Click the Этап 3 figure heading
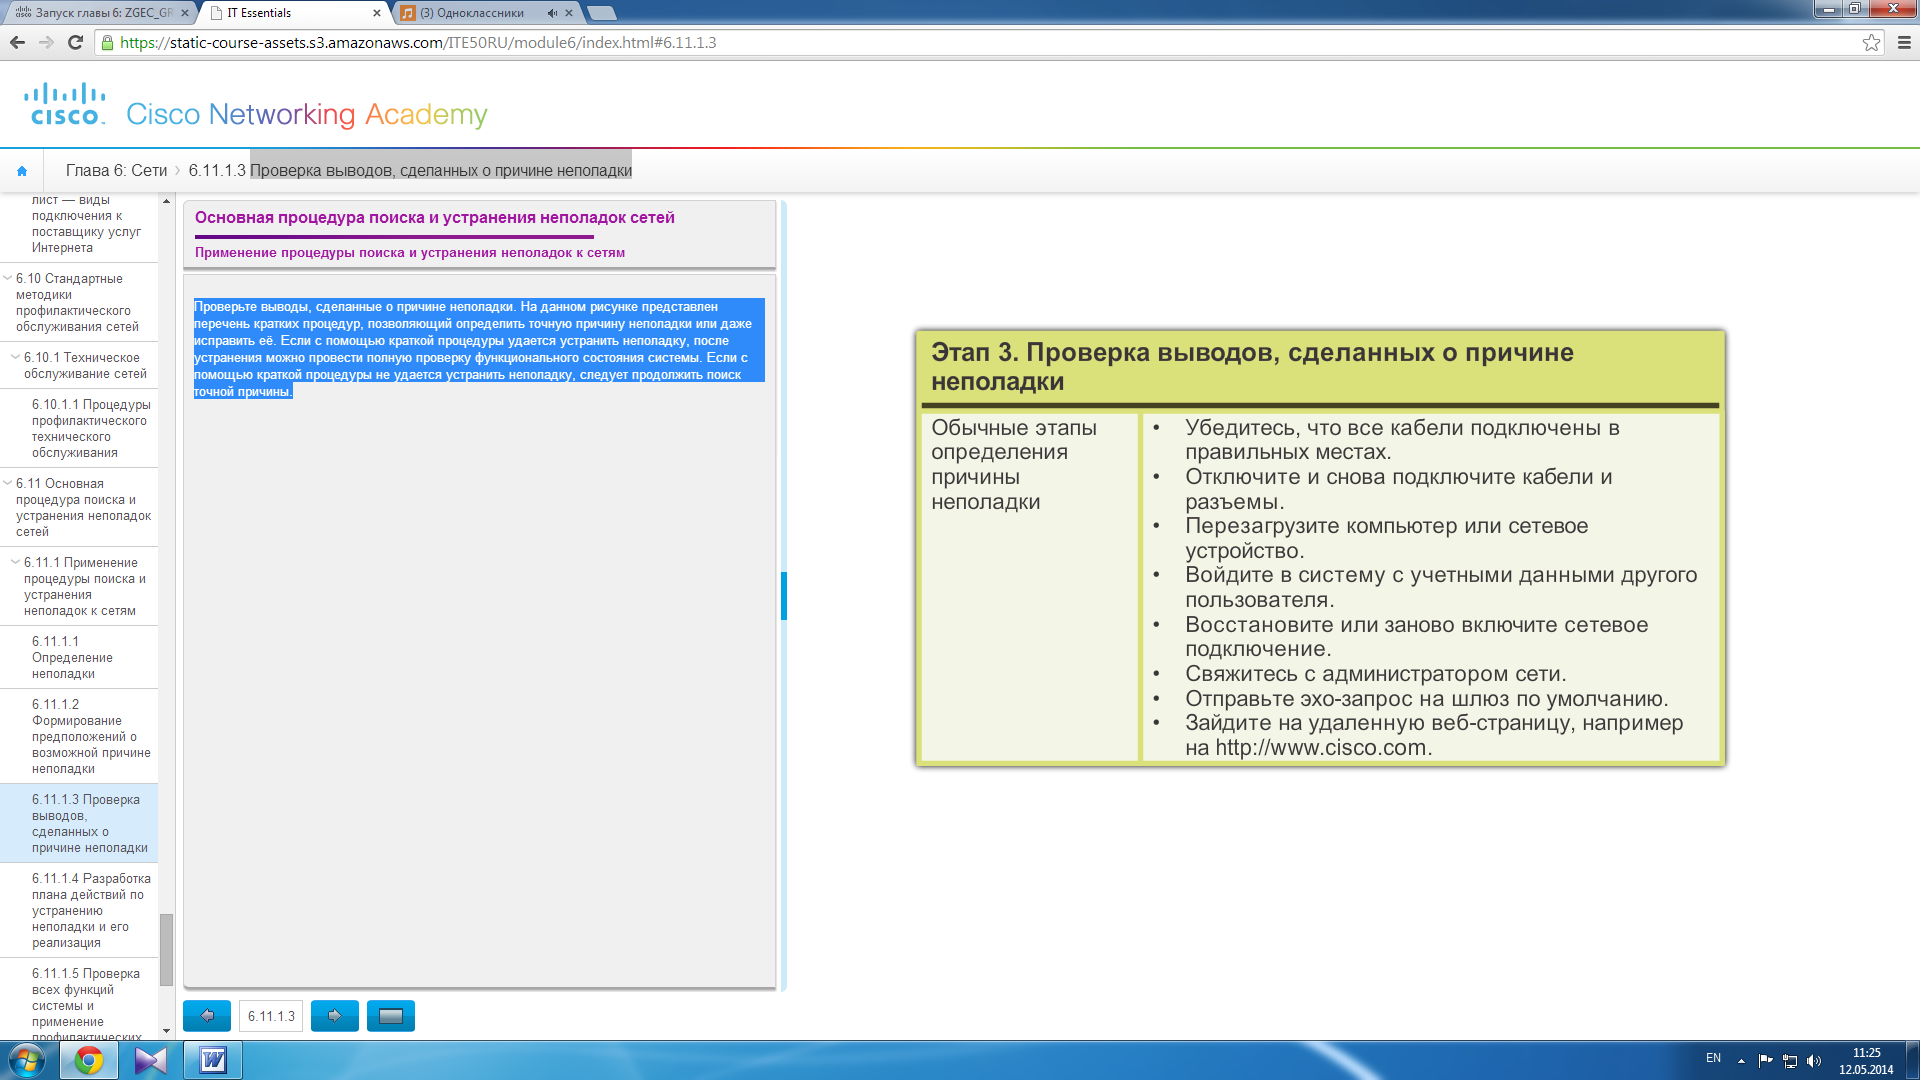Screen dimensions: 1920x1080 (x=1252, y=367)
